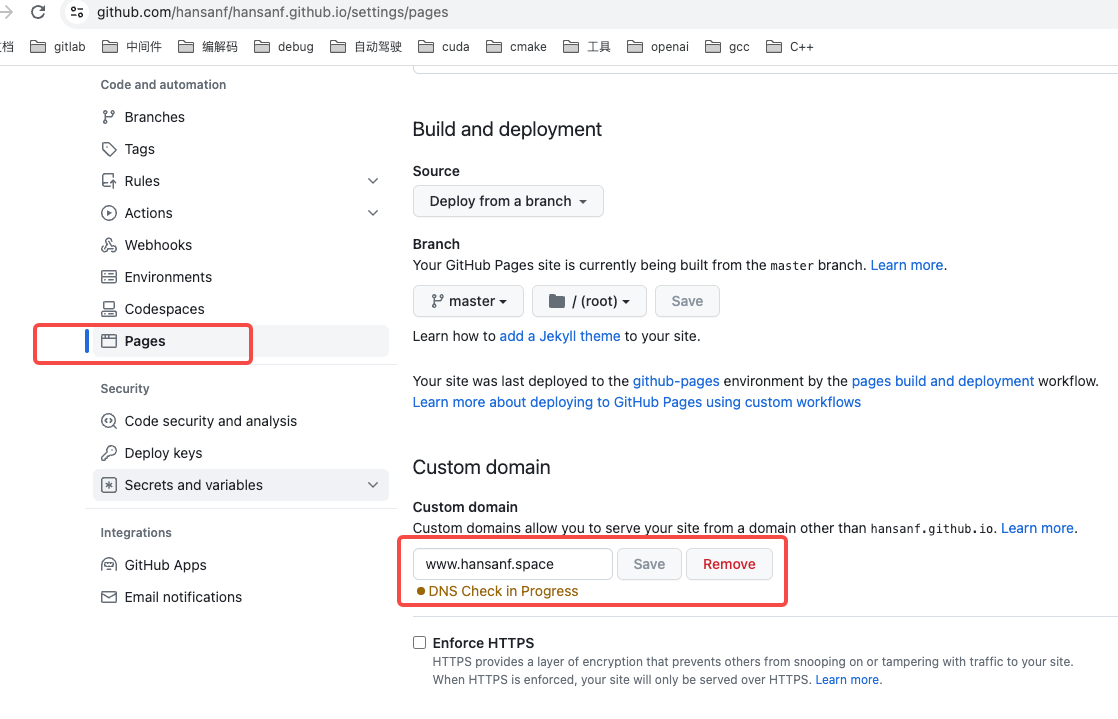Click DNS Check in Progress status text

pyautogui.click(x=503, y=591)
